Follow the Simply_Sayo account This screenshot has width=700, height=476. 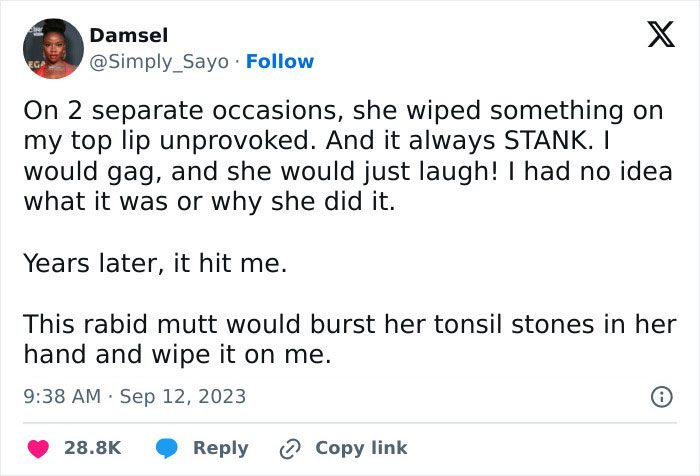[280, 61]
